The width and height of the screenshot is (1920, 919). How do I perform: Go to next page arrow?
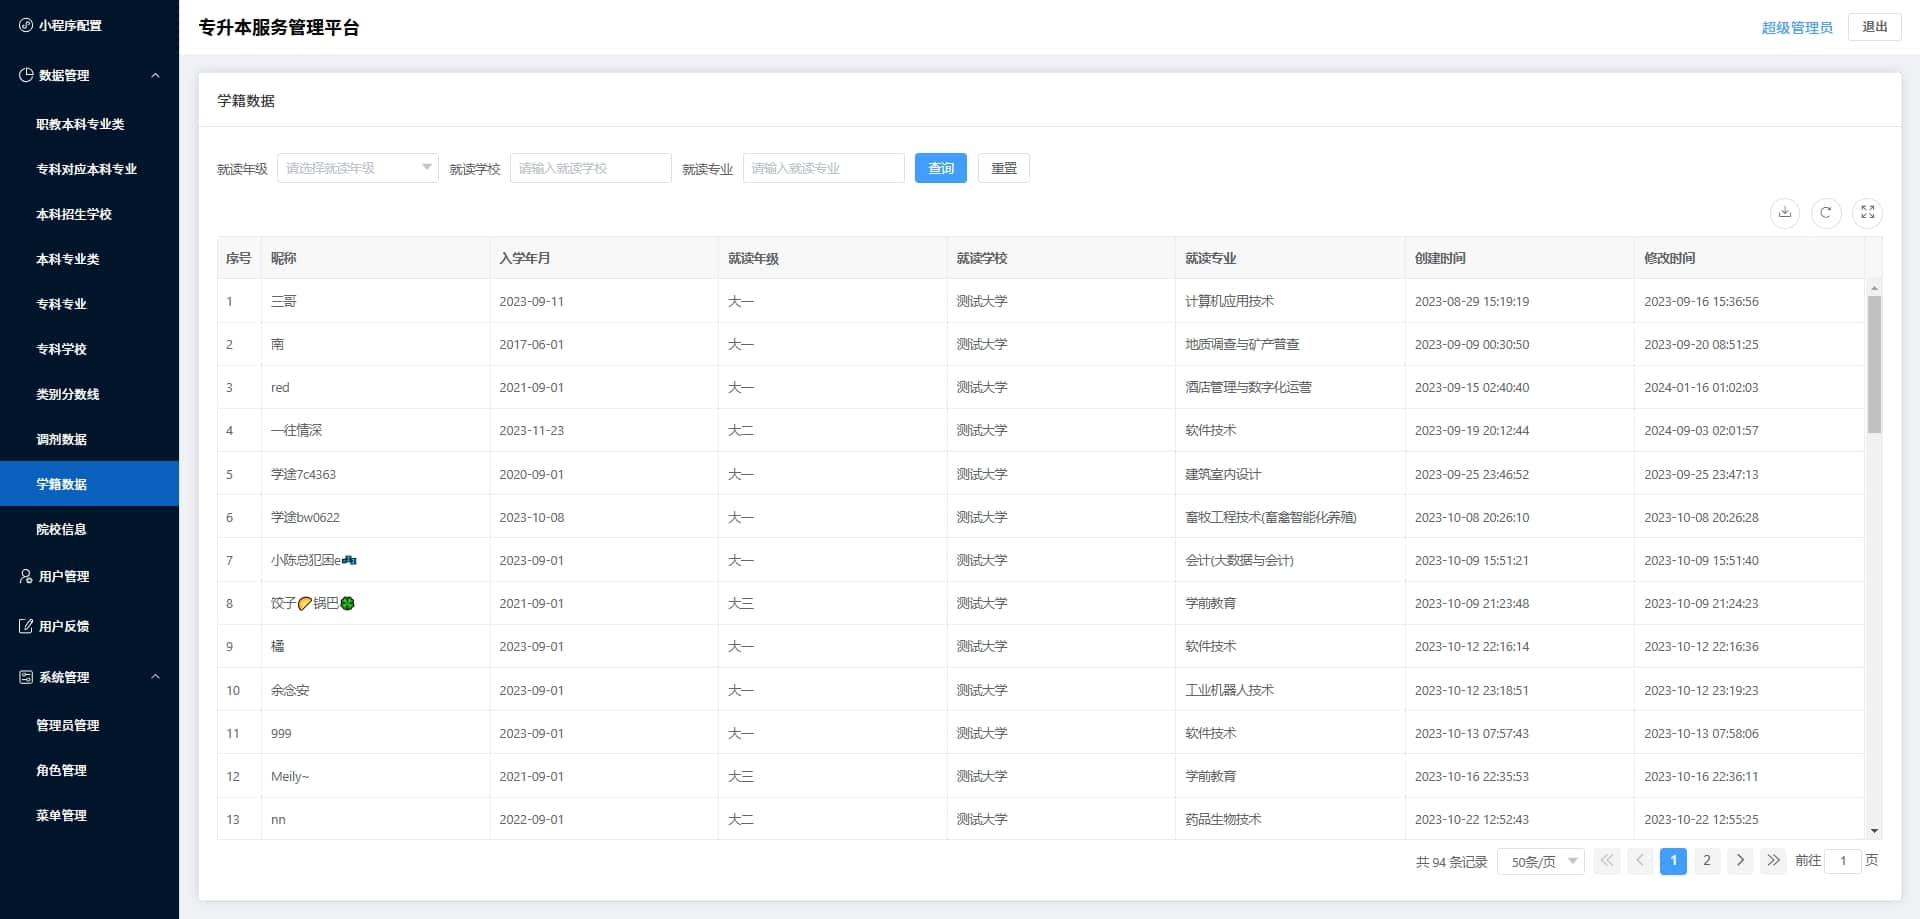pos(1740,861)
